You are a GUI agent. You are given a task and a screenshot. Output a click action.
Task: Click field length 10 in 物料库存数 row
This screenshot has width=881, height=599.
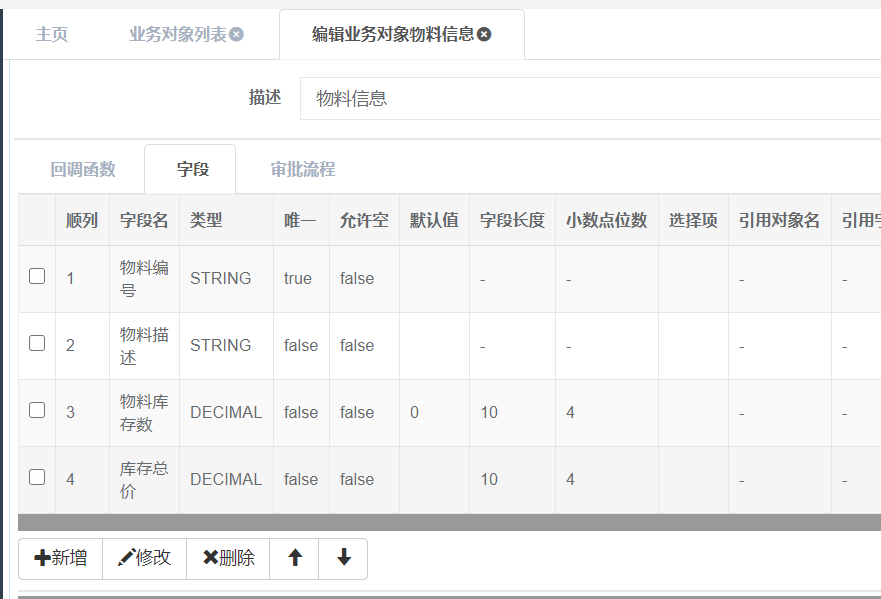tap(489, 412)
